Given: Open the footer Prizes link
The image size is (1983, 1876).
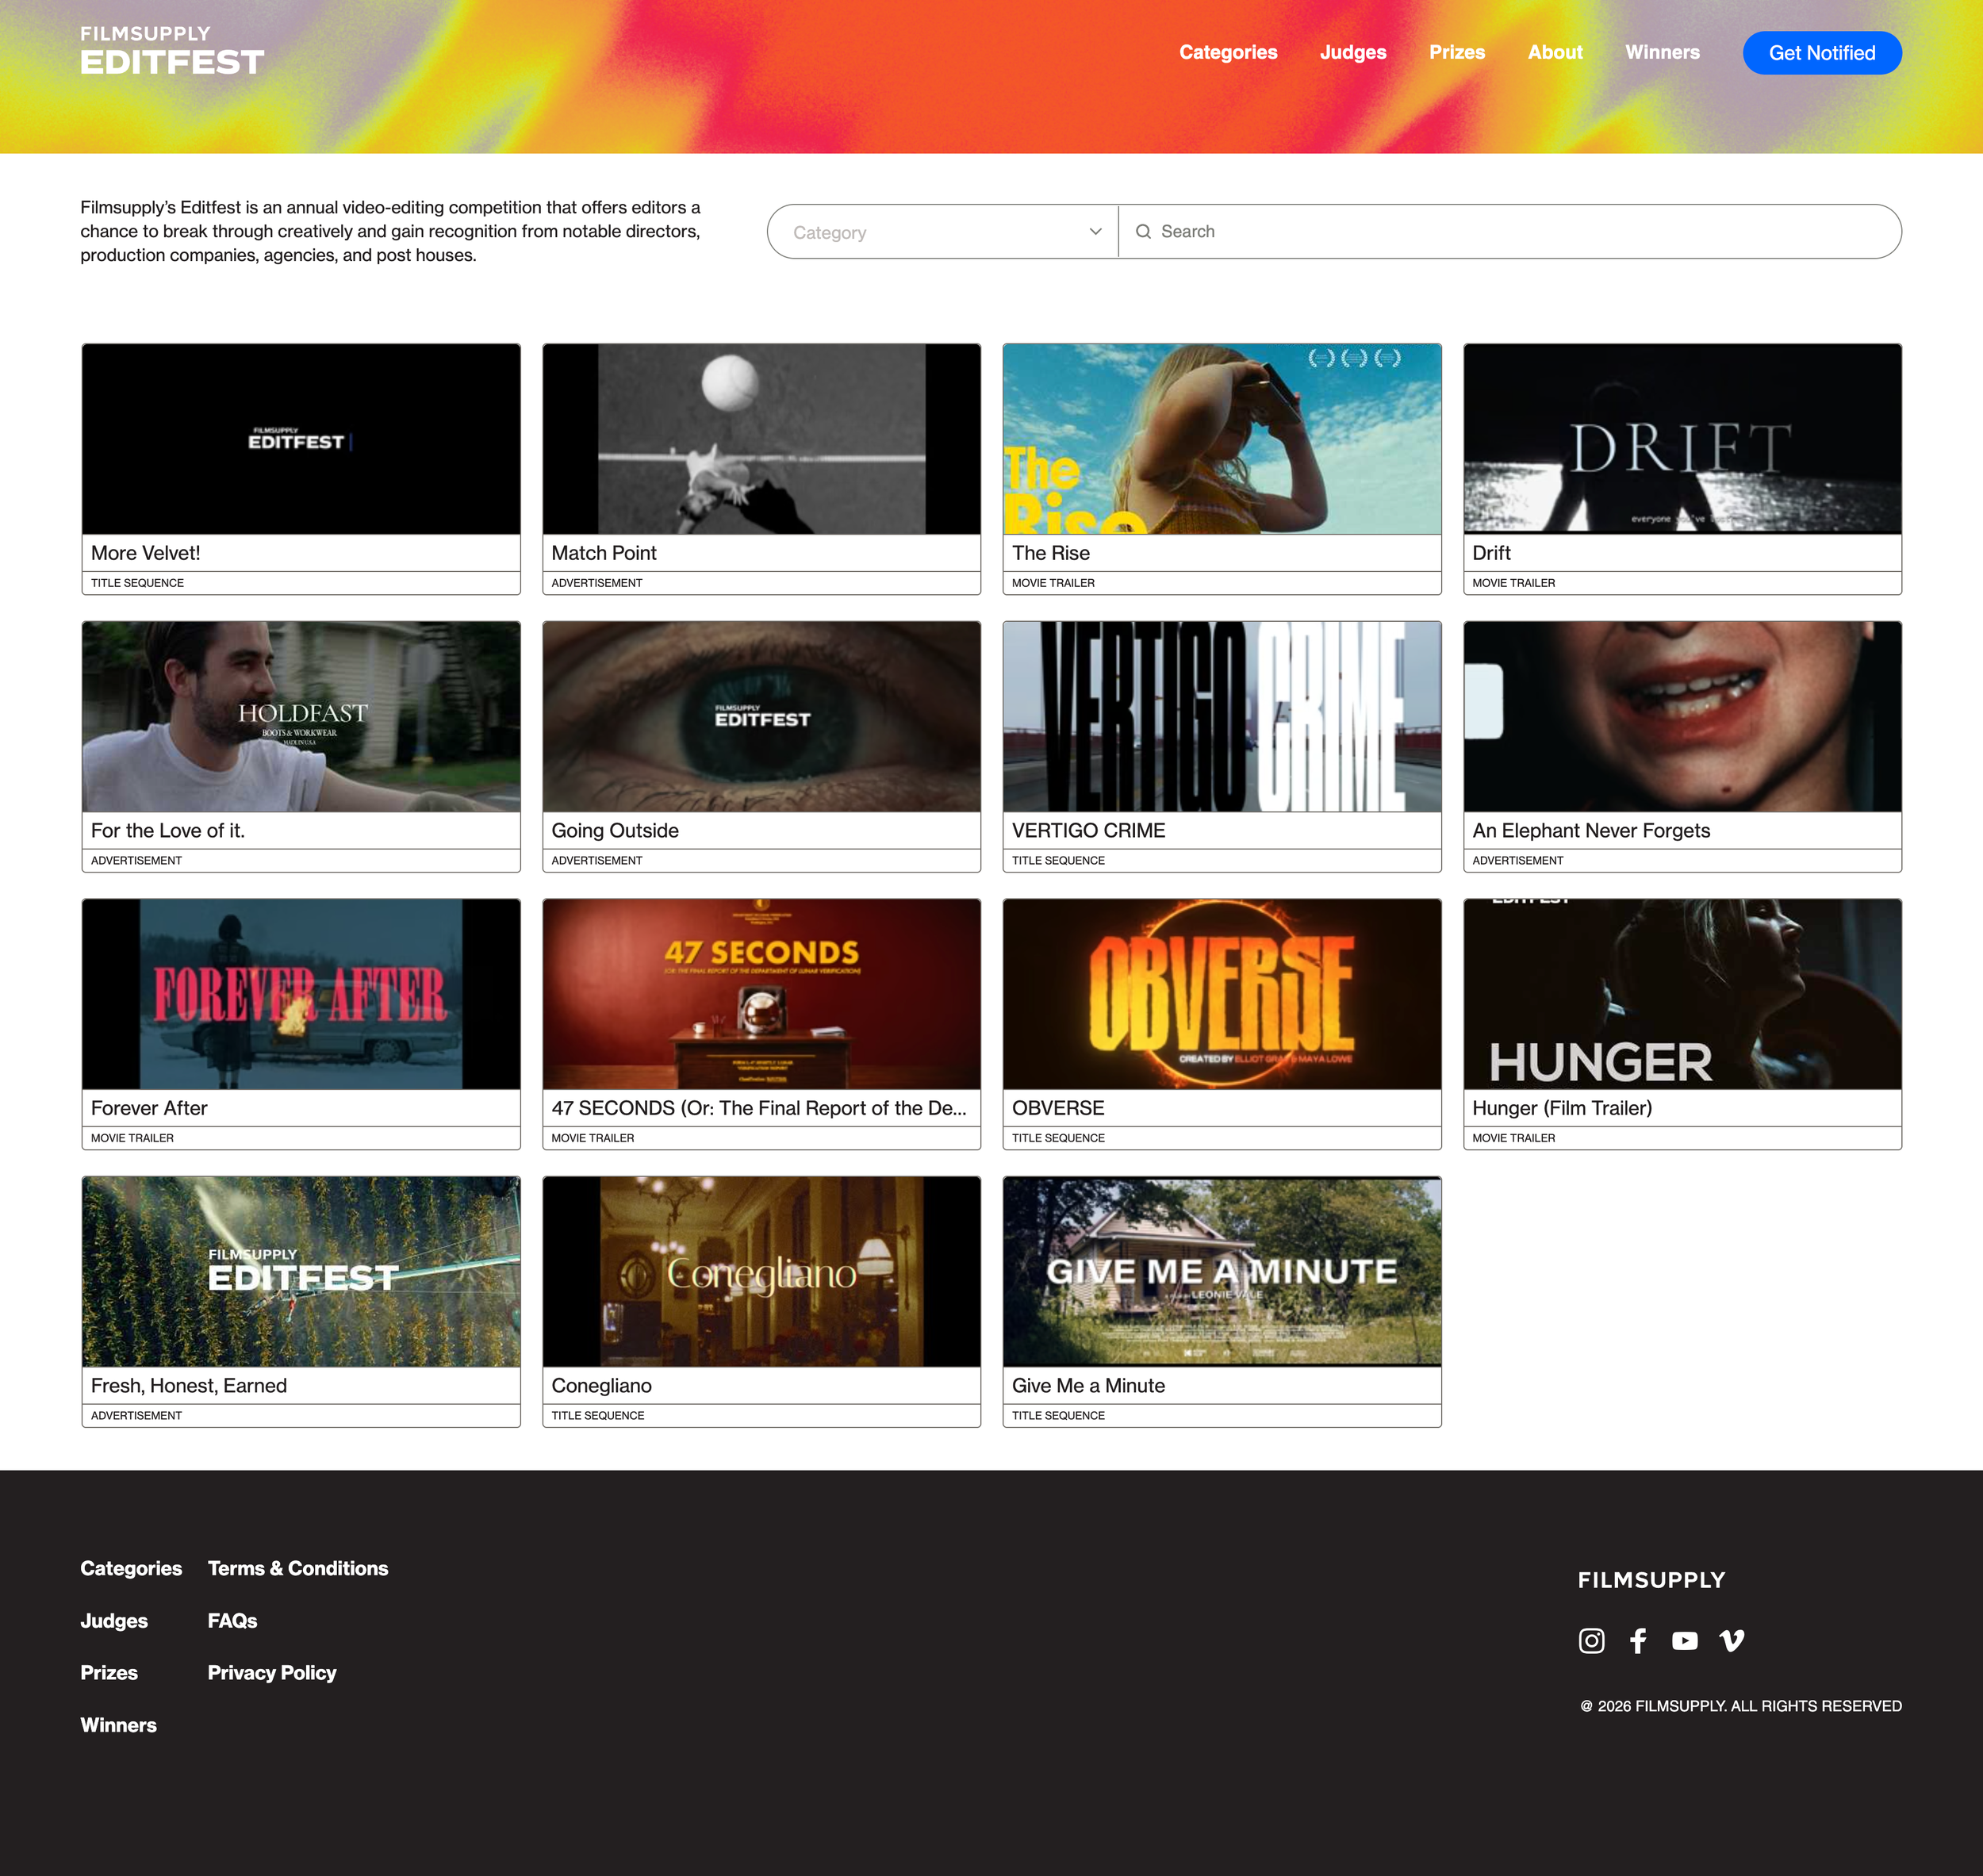Looking at the screenshot, I should click(x=109, y=1672).
